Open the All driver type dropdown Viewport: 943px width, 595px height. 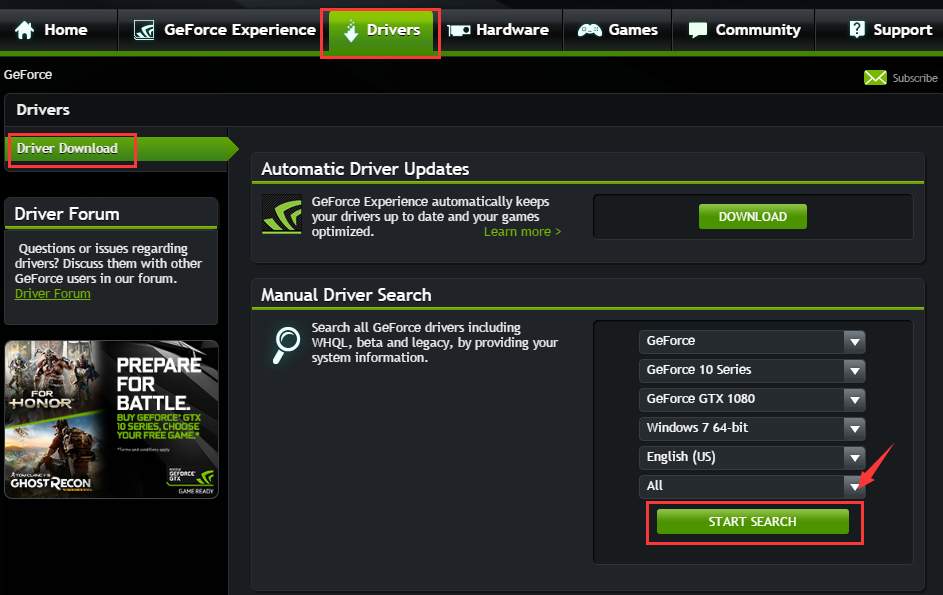(x=752, y=486)
